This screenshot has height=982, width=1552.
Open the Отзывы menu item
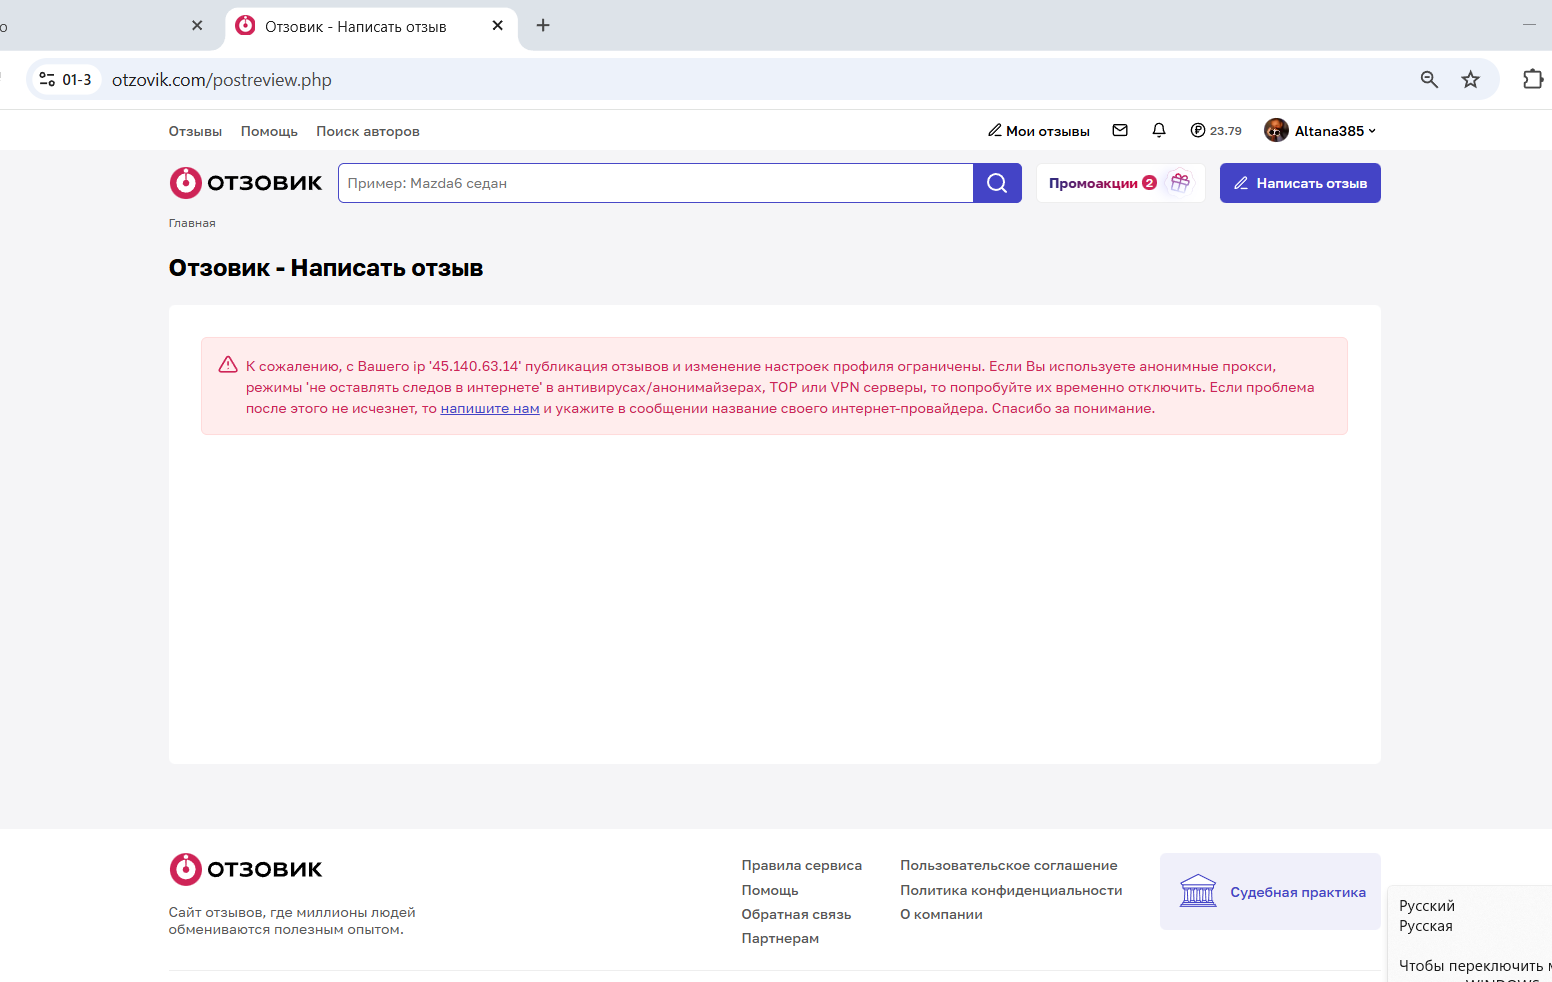click(195, 131)
